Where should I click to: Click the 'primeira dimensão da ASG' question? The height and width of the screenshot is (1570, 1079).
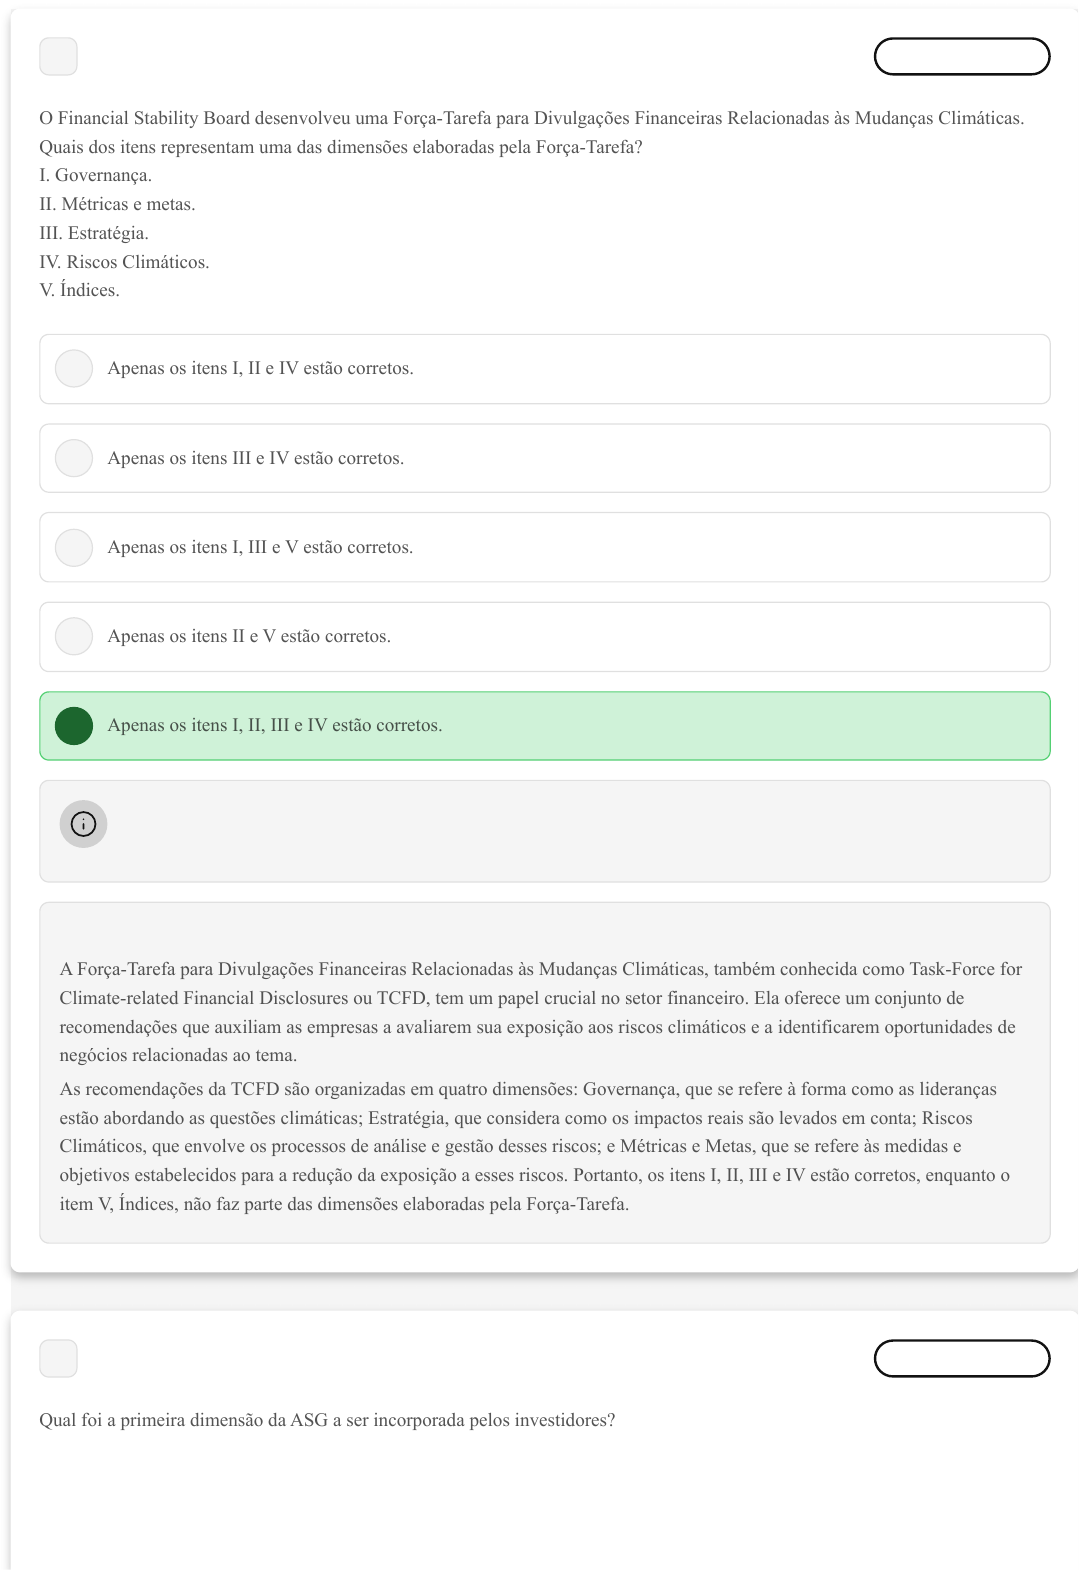pos(327,1420)
